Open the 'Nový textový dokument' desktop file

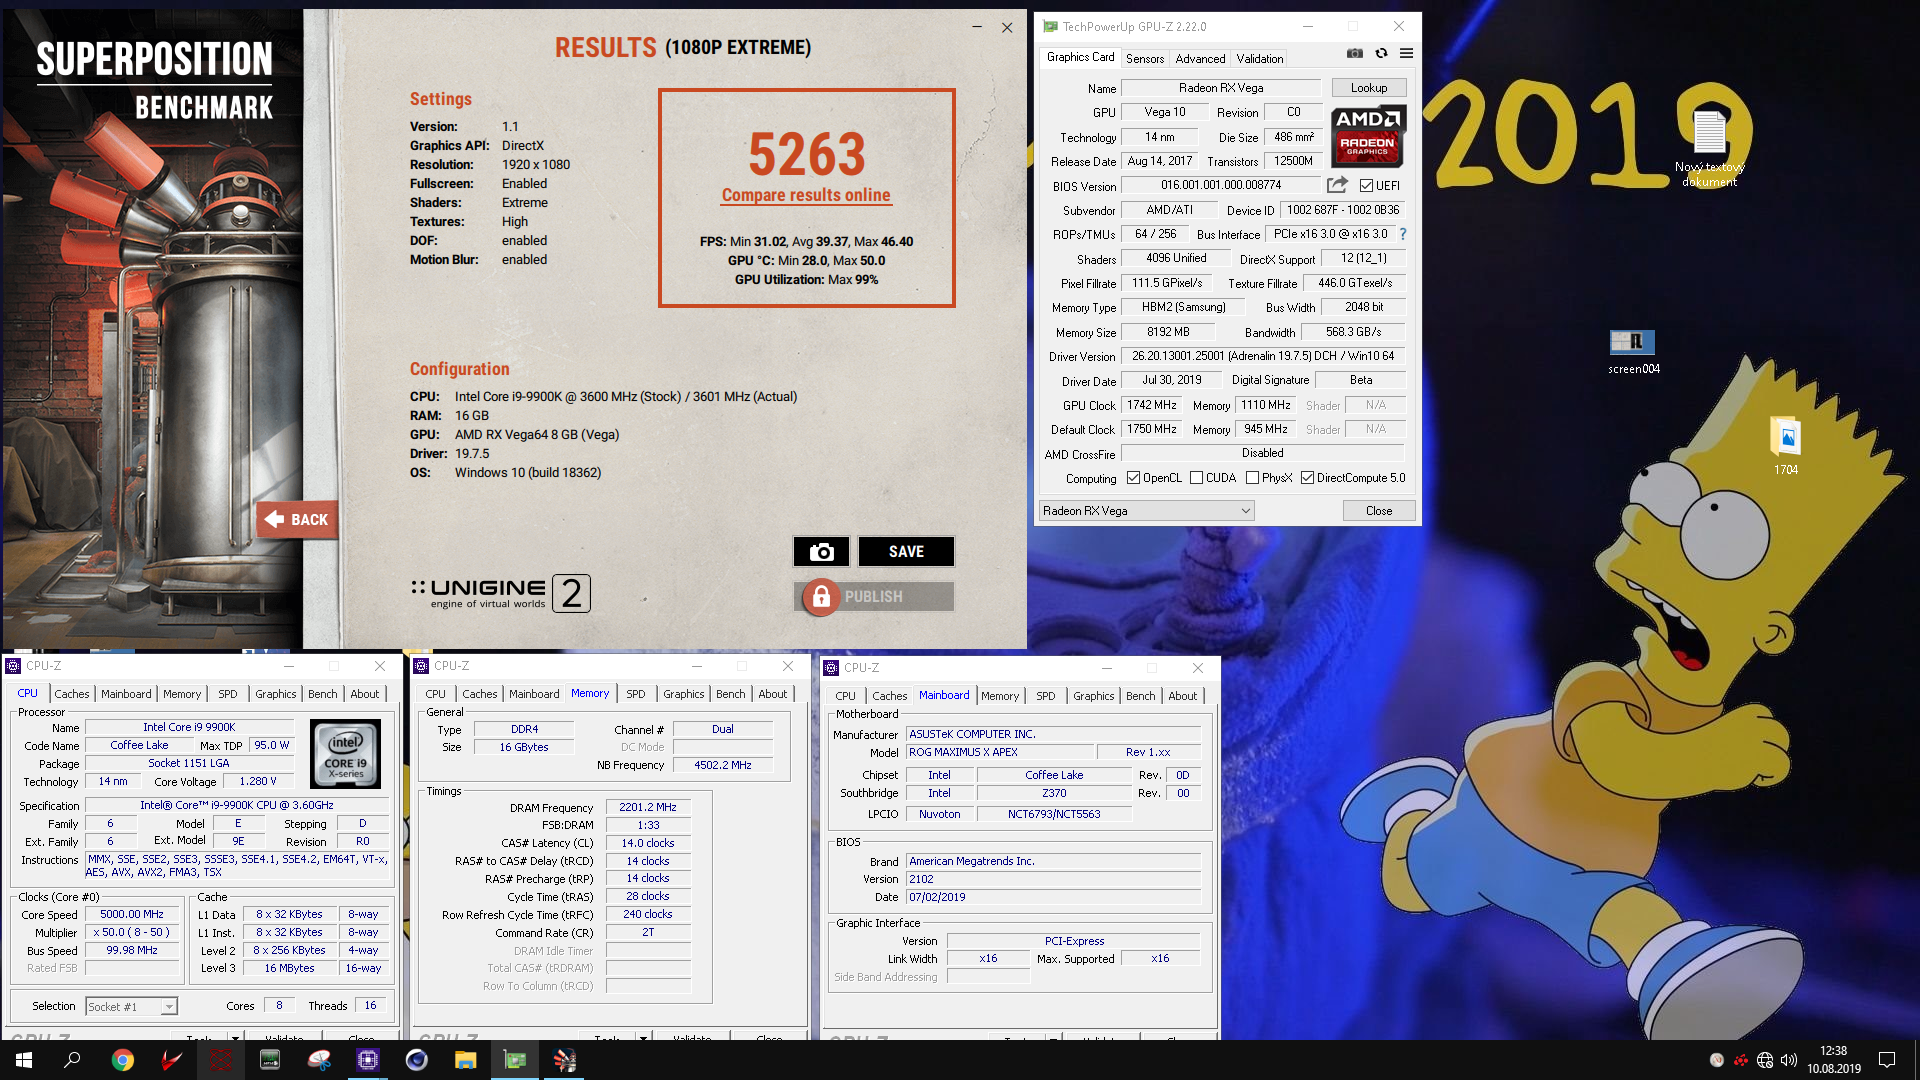tap(1709, 147)
